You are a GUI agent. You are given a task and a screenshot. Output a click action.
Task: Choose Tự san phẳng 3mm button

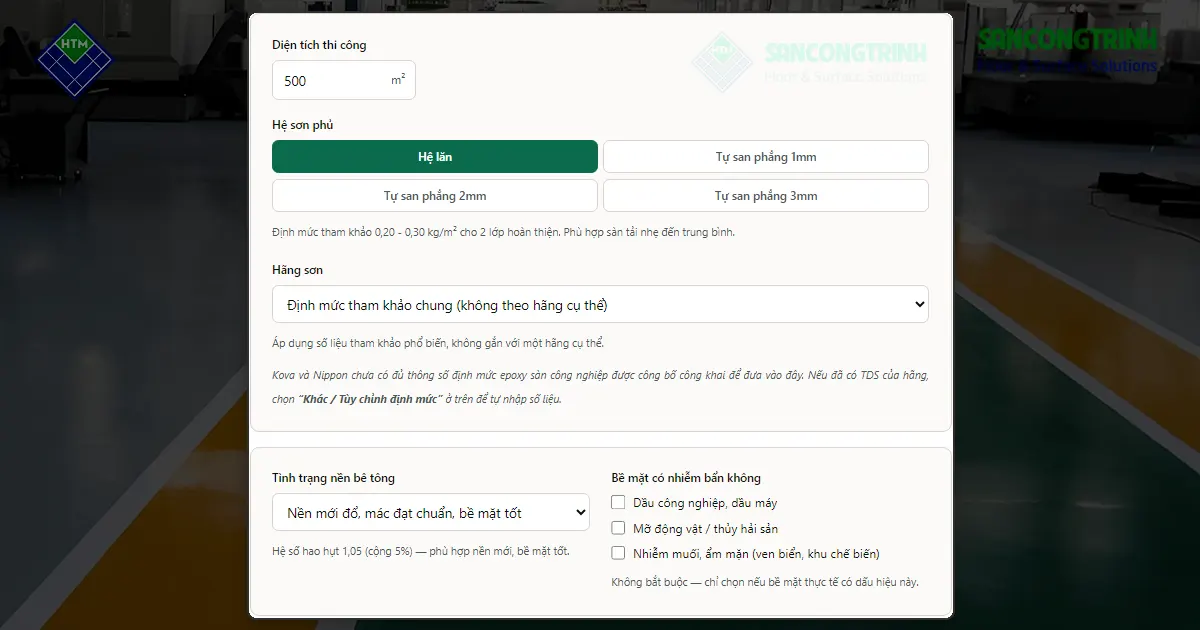pos(766,196)
